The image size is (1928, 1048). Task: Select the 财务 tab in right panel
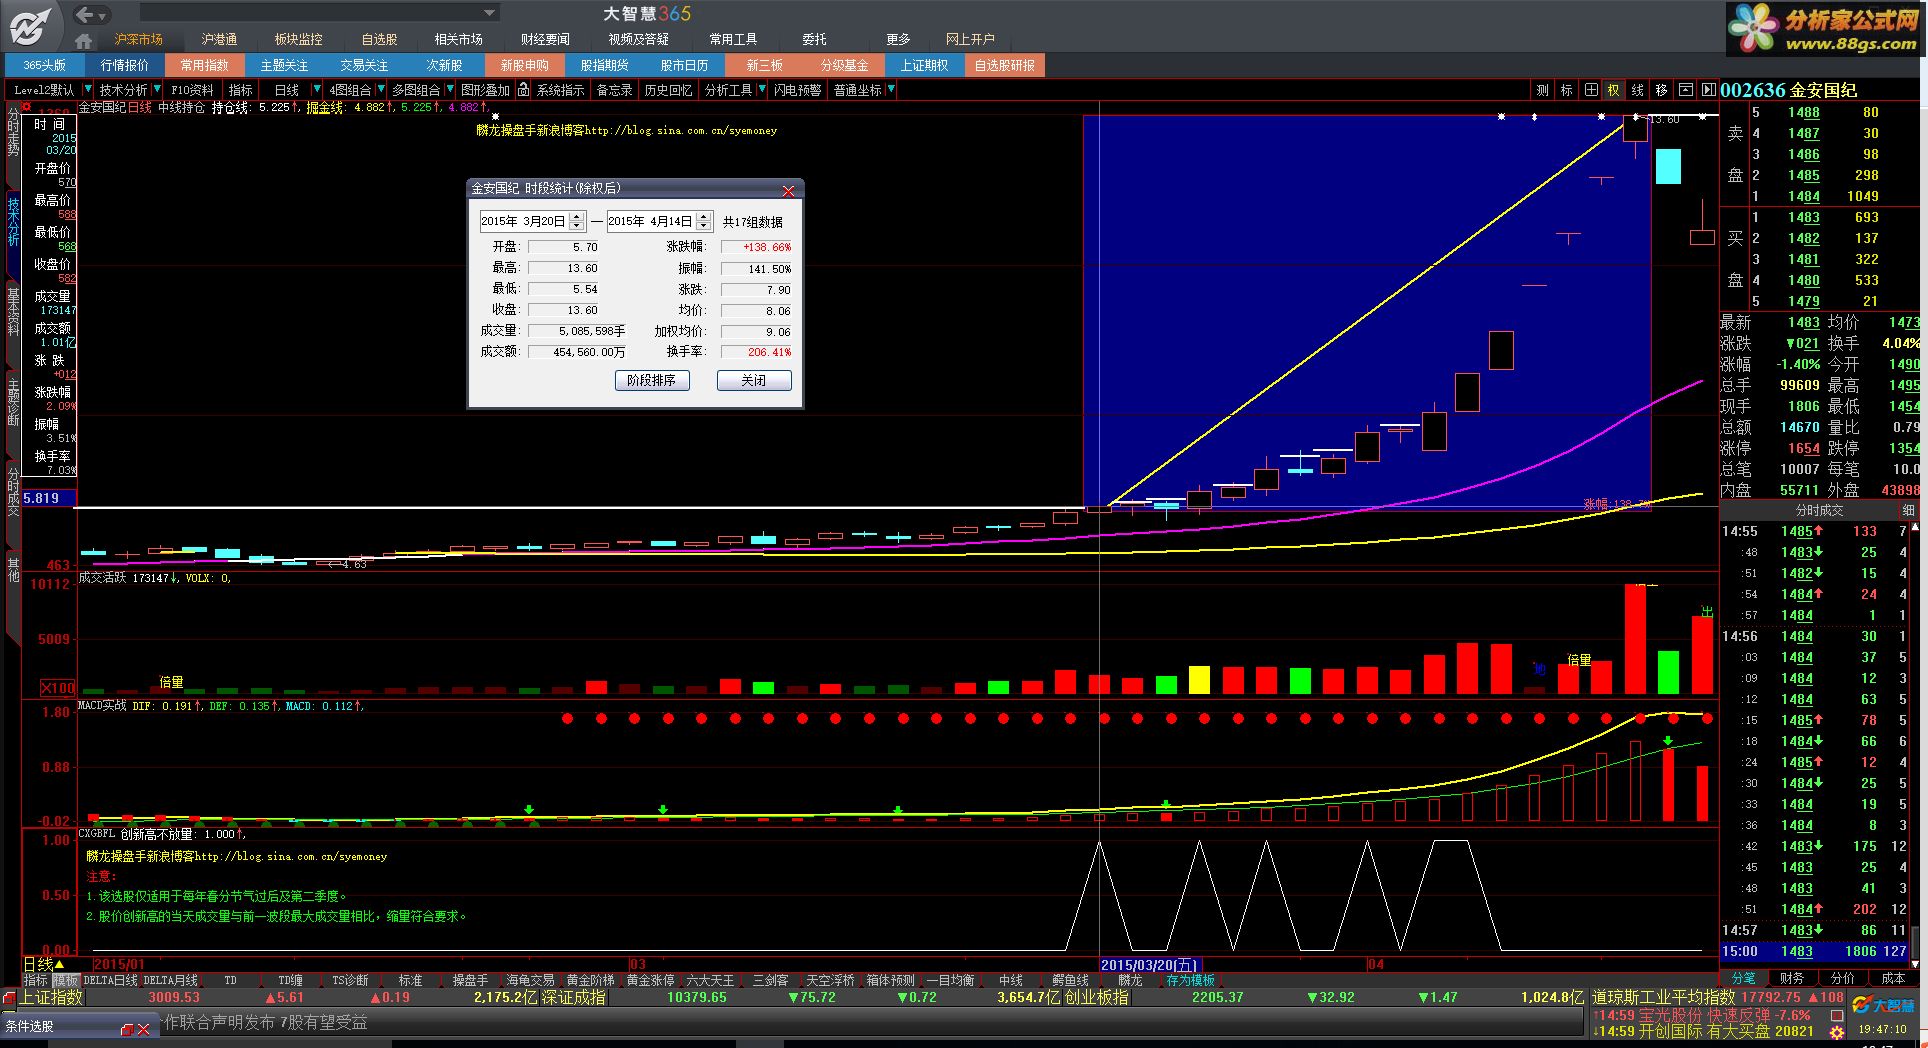pos(1792,978)
